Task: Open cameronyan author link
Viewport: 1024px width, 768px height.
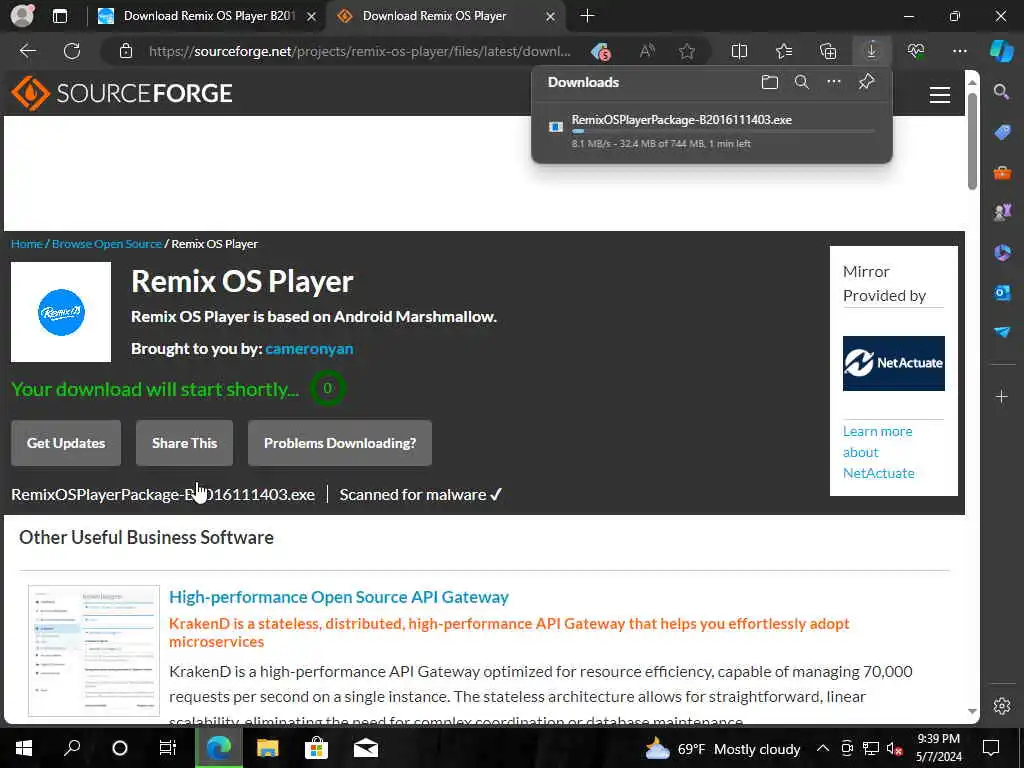Action: [309, 349]
